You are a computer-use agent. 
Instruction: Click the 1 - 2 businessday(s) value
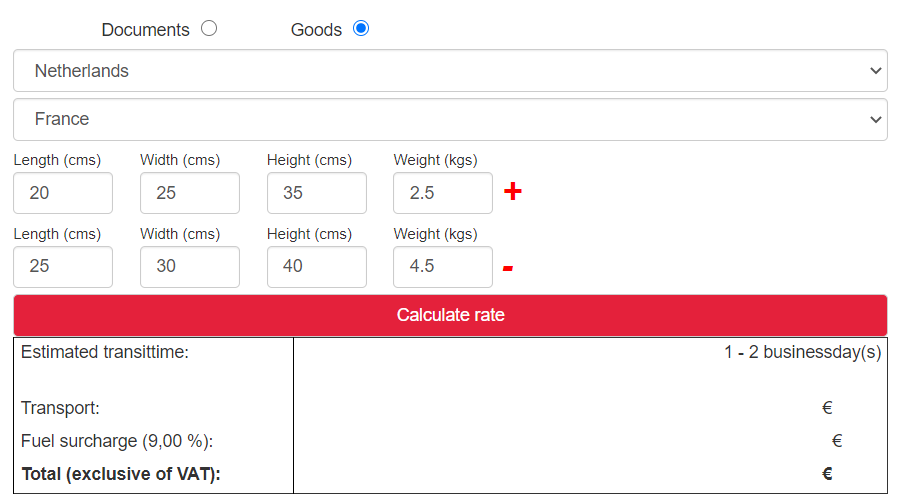click(x=802, y=352)
